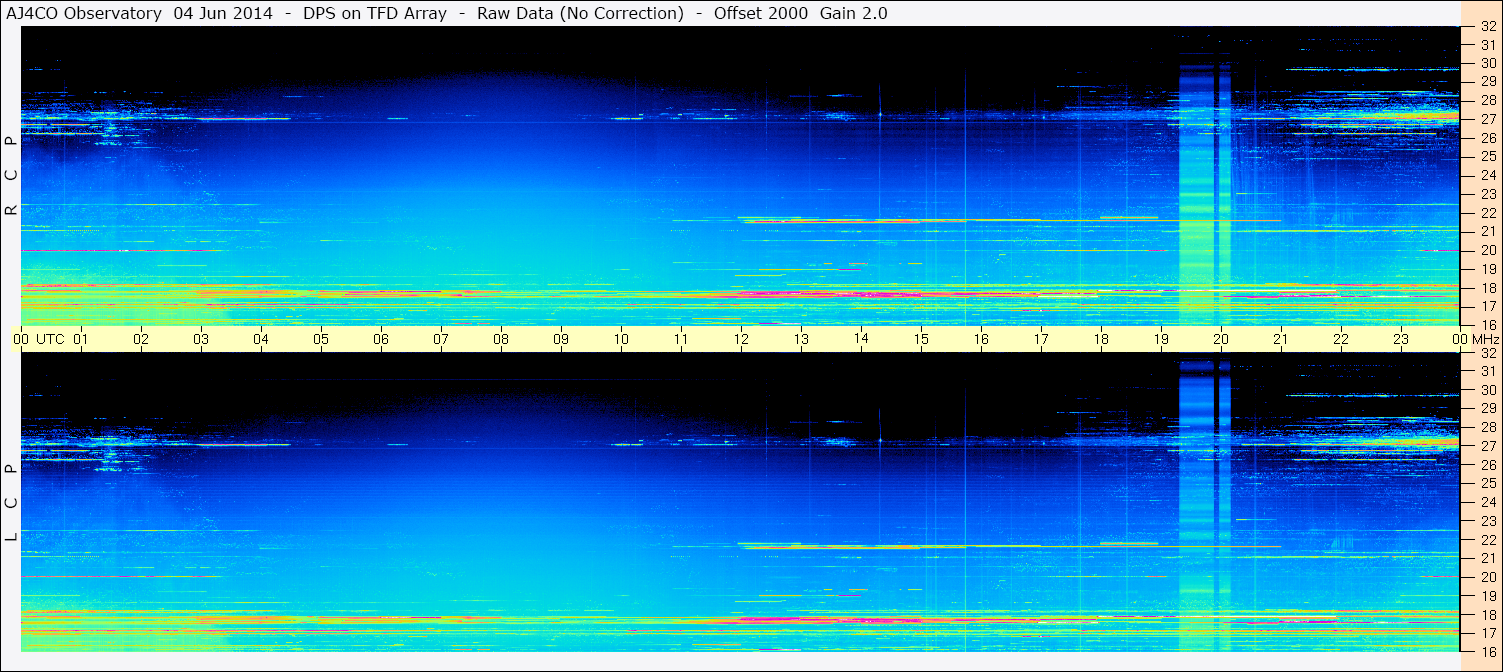Viewport: 1503px width, 672px height.
Task: Click 'Raw Data (No Correction)' header text
Action: coord(580,13)
